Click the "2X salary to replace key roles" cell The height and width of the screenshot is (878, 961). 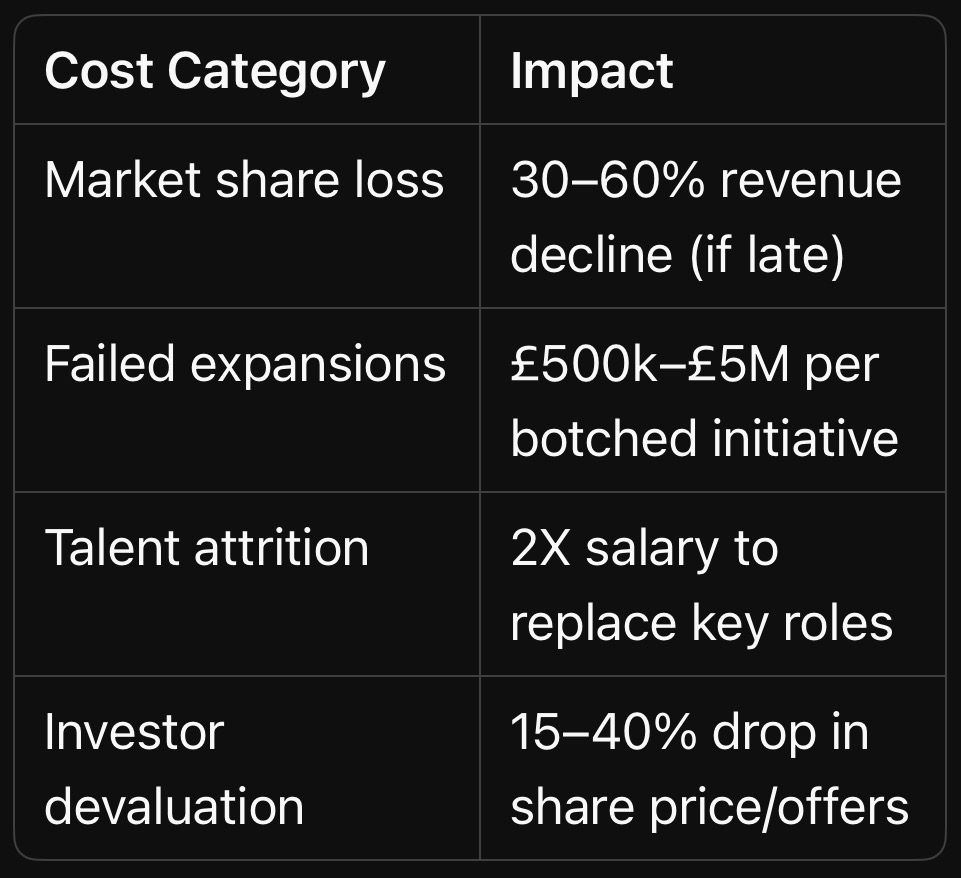(701, 585)
